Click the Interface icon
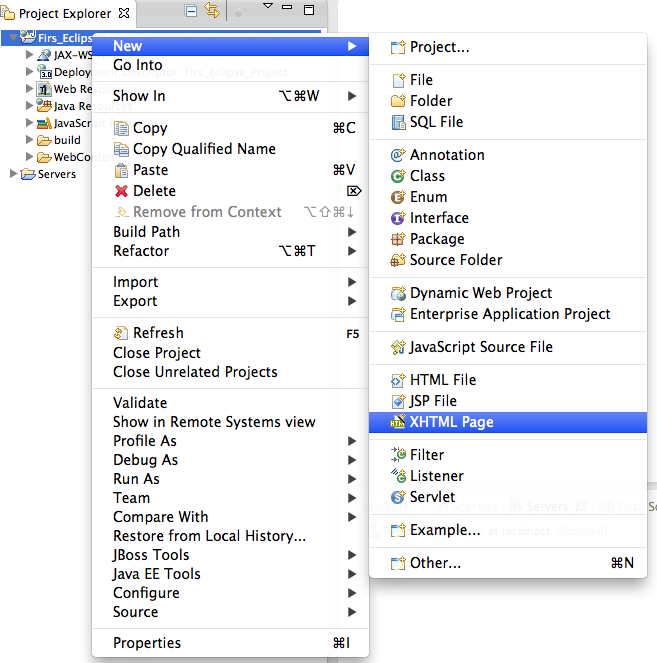 (x=398, y=218)
